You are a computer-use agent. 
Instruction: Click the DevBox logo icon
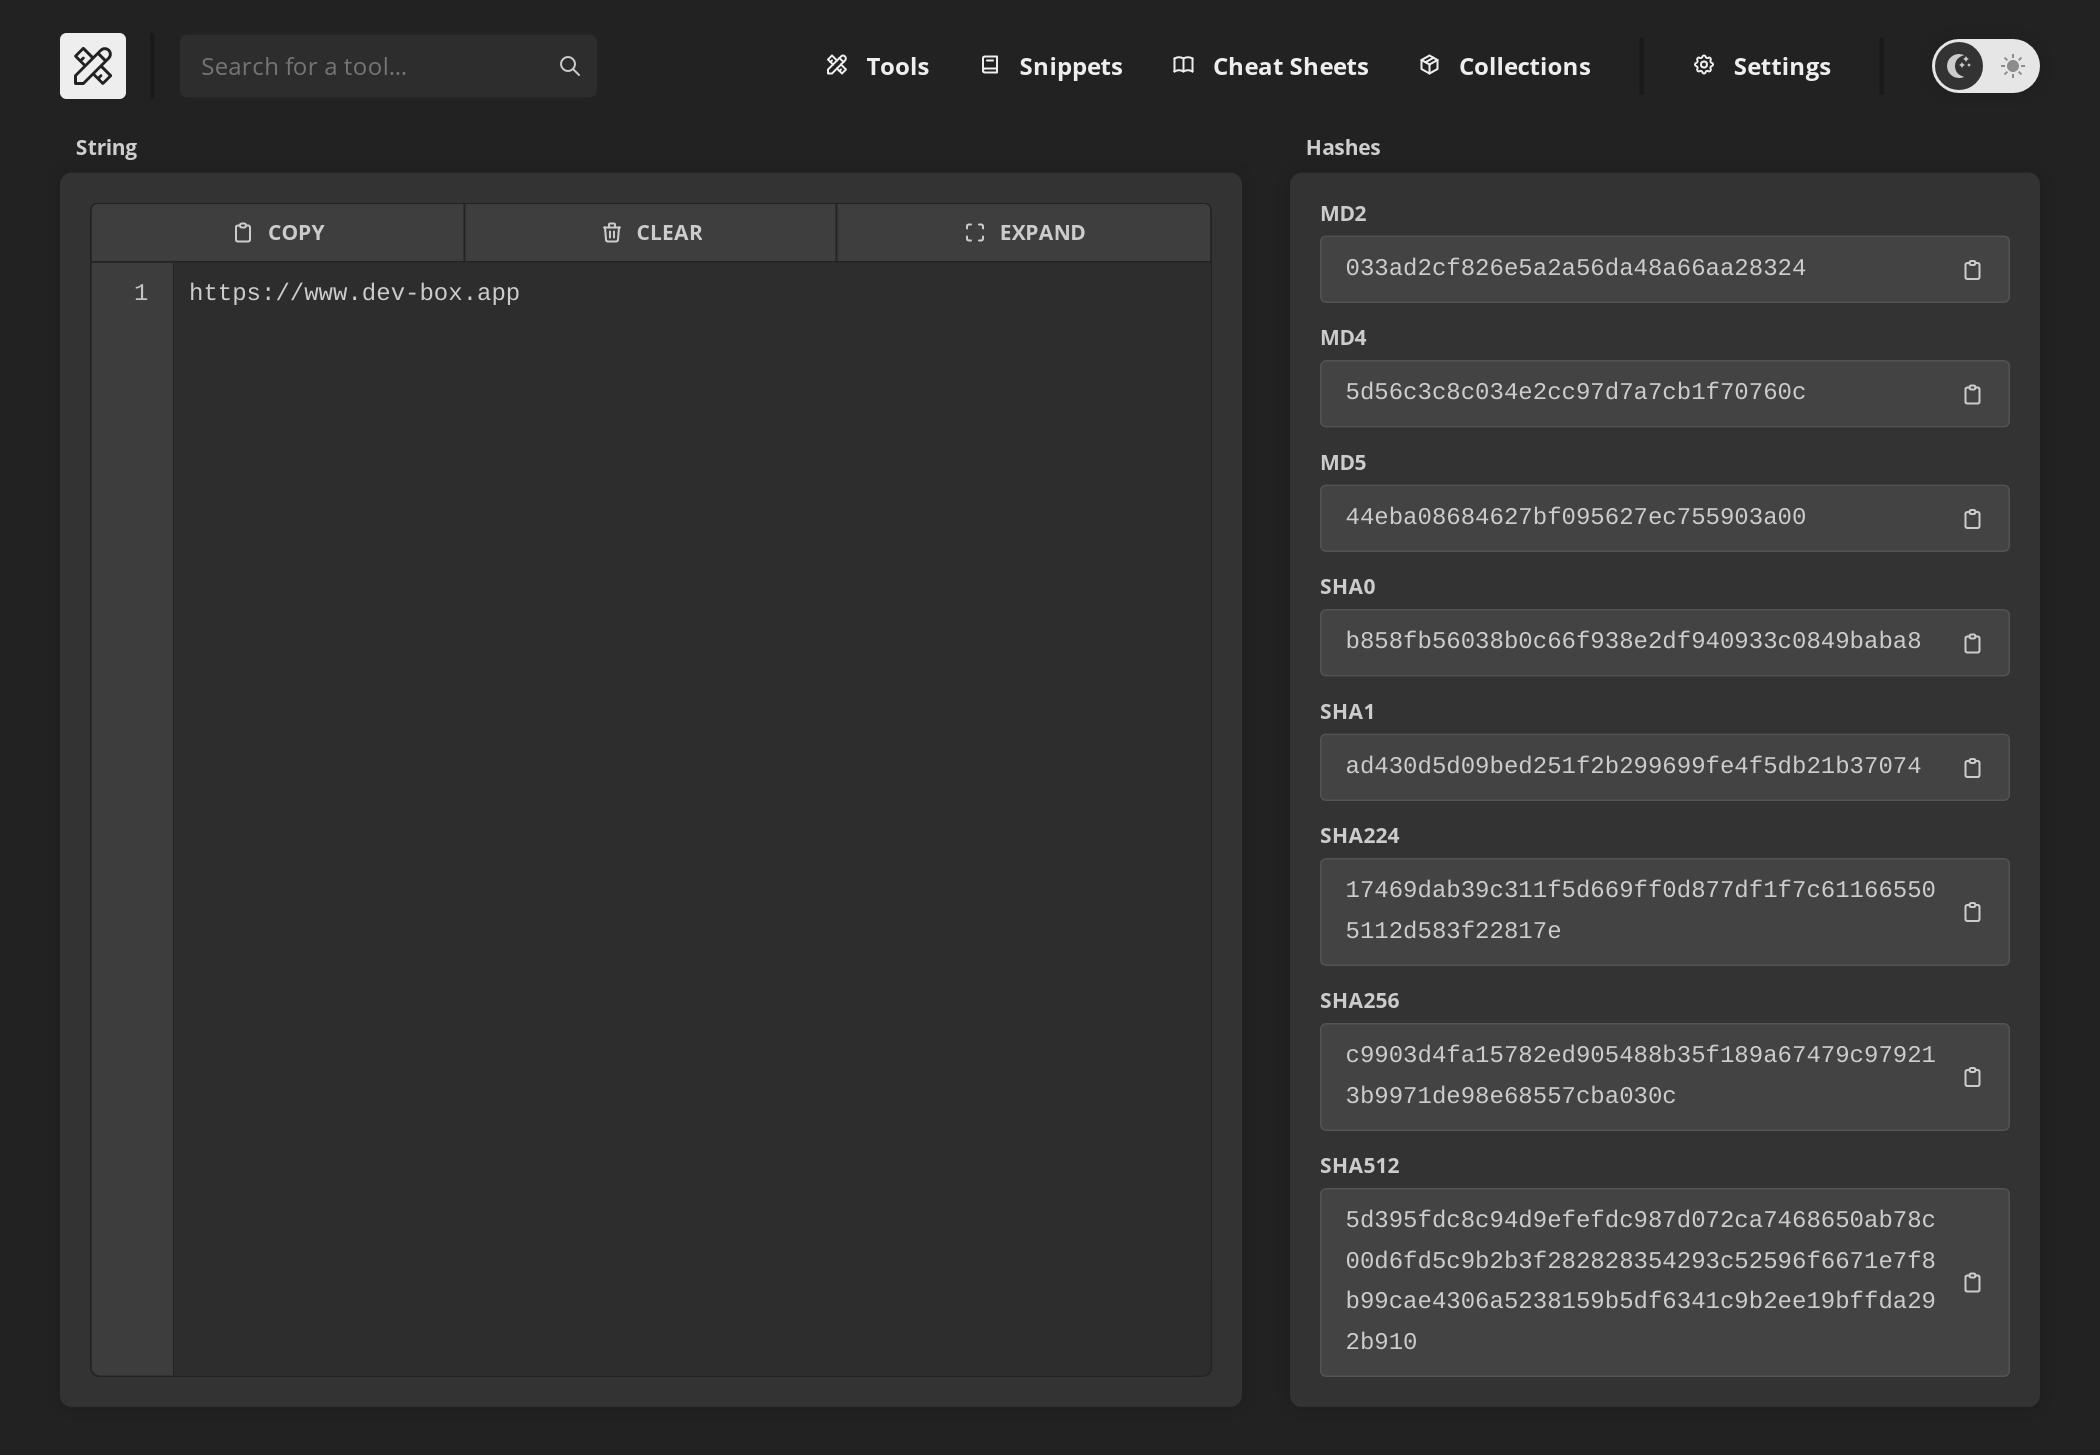click(x=93, y=66)
